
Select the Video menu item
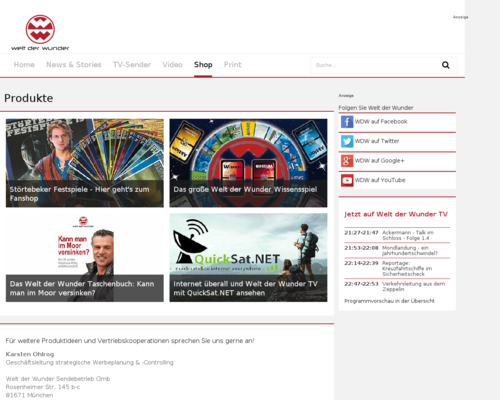172,65
